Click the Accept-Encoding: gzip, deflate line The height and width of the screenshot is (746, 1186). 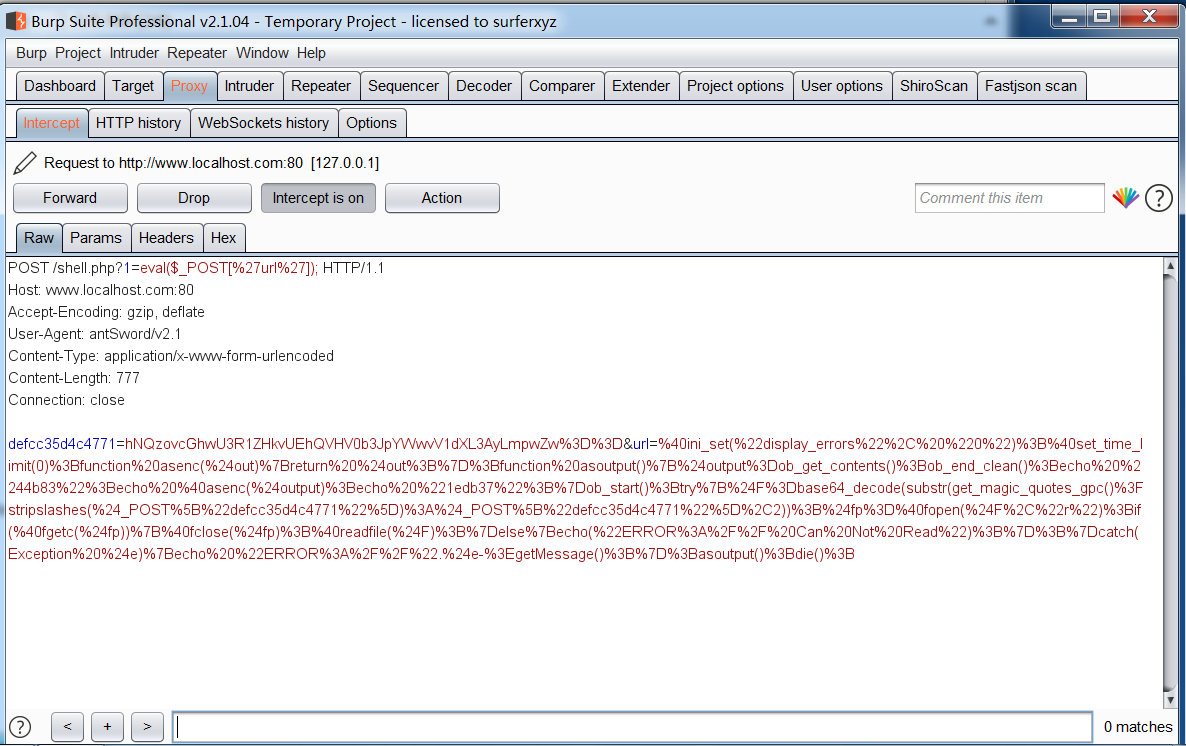106,312
